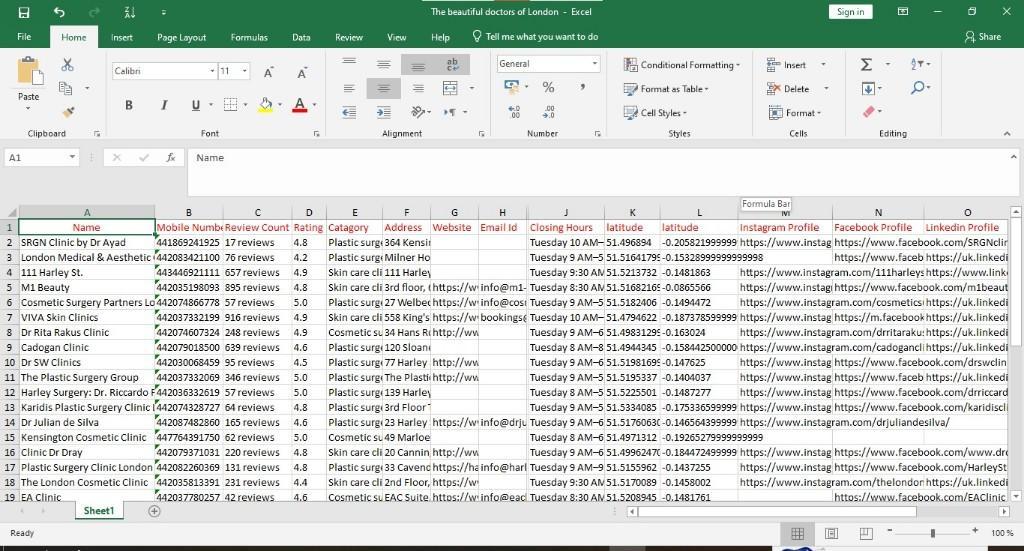Click the red Font Color swatch
The height and width of the screenshot is (551, 1024).
coord(300,104)
